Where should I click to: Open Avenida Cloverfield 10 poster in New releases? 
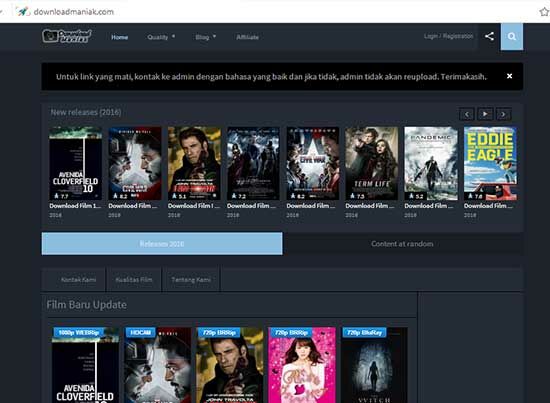point(75,163)
